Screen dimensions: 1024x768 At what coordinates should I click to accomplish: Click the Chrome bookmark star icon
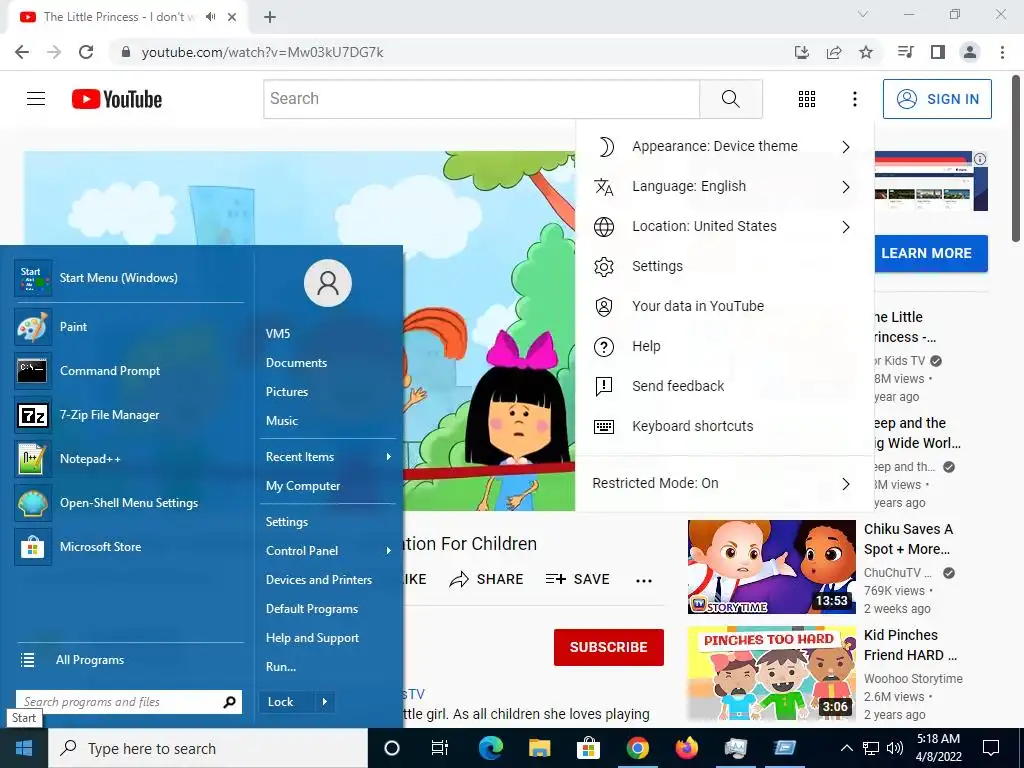pos(866,52)
